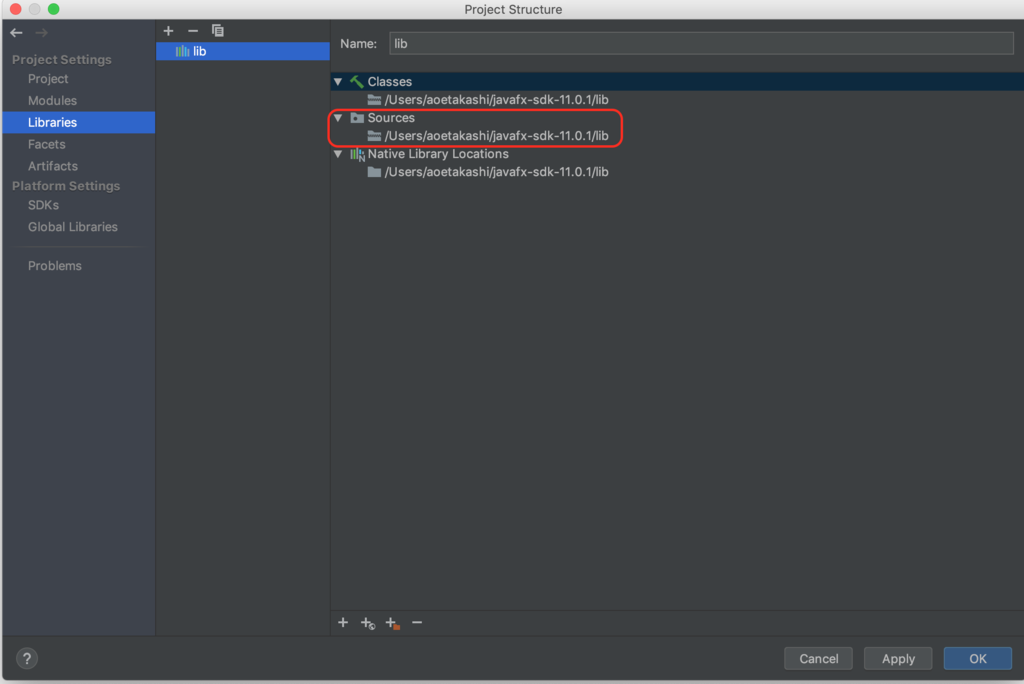Click the Native Library Locations icon
This screenshot has height=684, width=1024.
tap(357, 154)
